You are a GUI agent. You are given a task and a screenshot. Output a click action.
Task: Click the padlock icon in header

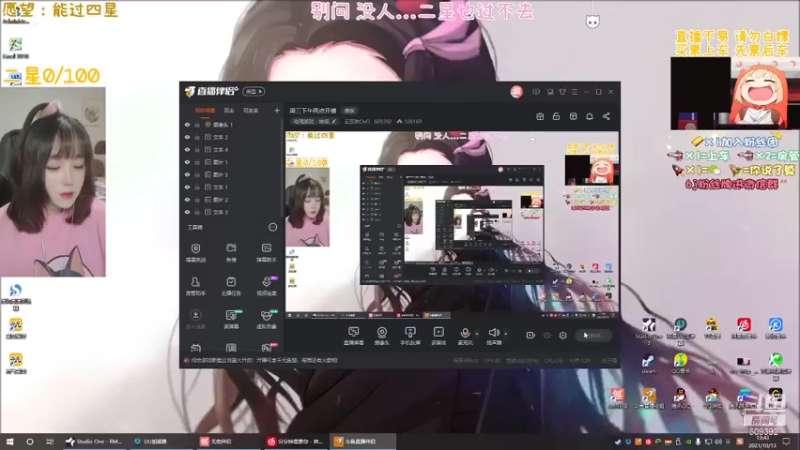[556, 116]
